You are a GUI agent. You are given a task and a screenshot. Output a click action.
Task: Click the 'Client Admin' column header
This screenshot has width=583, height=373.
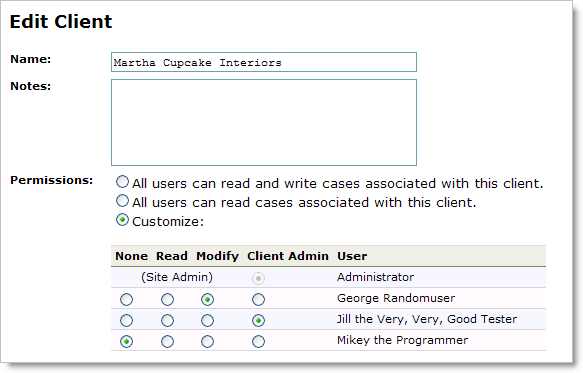[x=288, y=256]
